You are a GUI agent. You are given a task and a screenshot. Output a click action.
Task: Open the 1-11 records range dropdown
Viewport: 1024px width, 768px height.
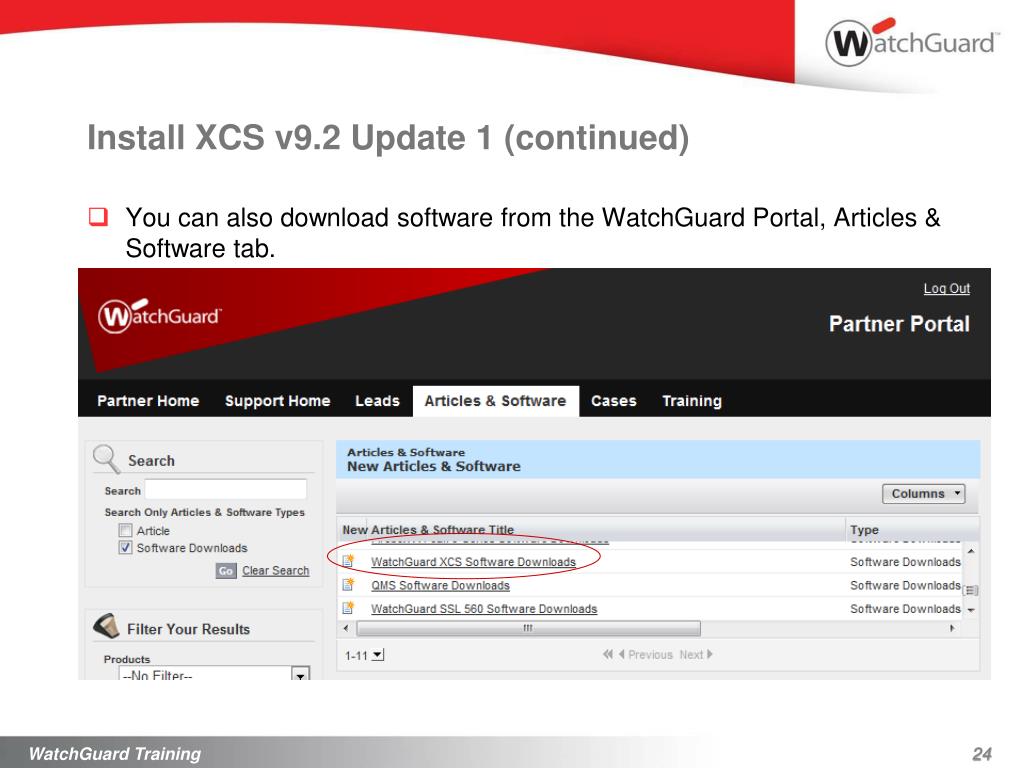tap(378, 654)
